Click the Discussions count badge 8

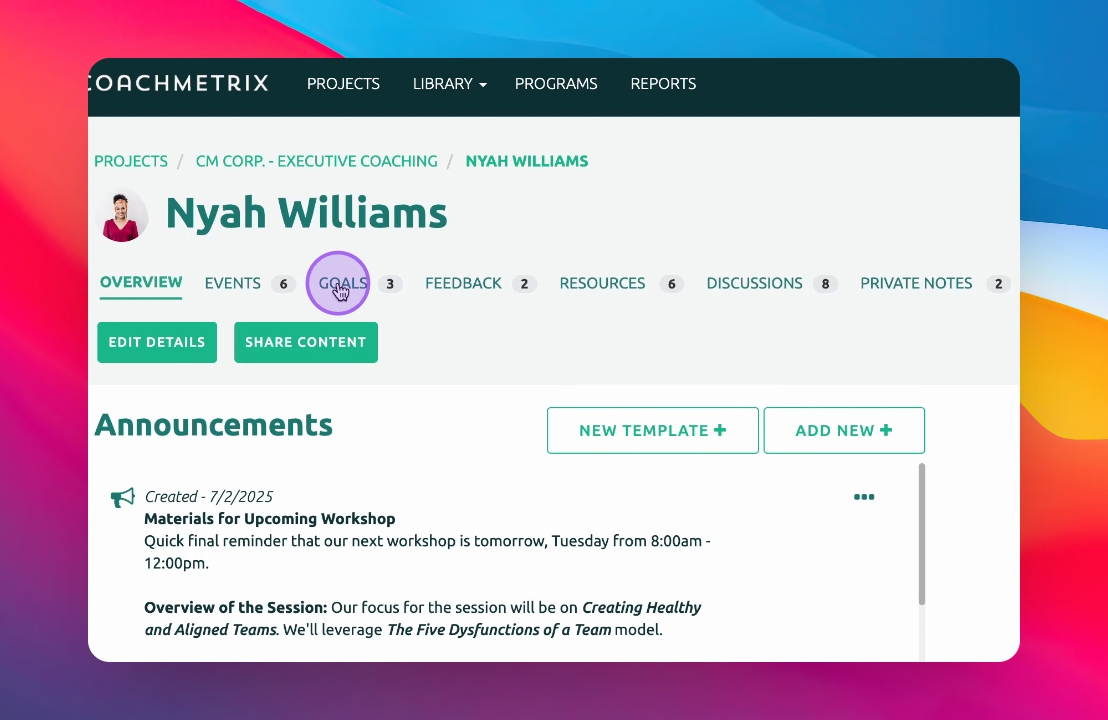[x=825, y=284]
